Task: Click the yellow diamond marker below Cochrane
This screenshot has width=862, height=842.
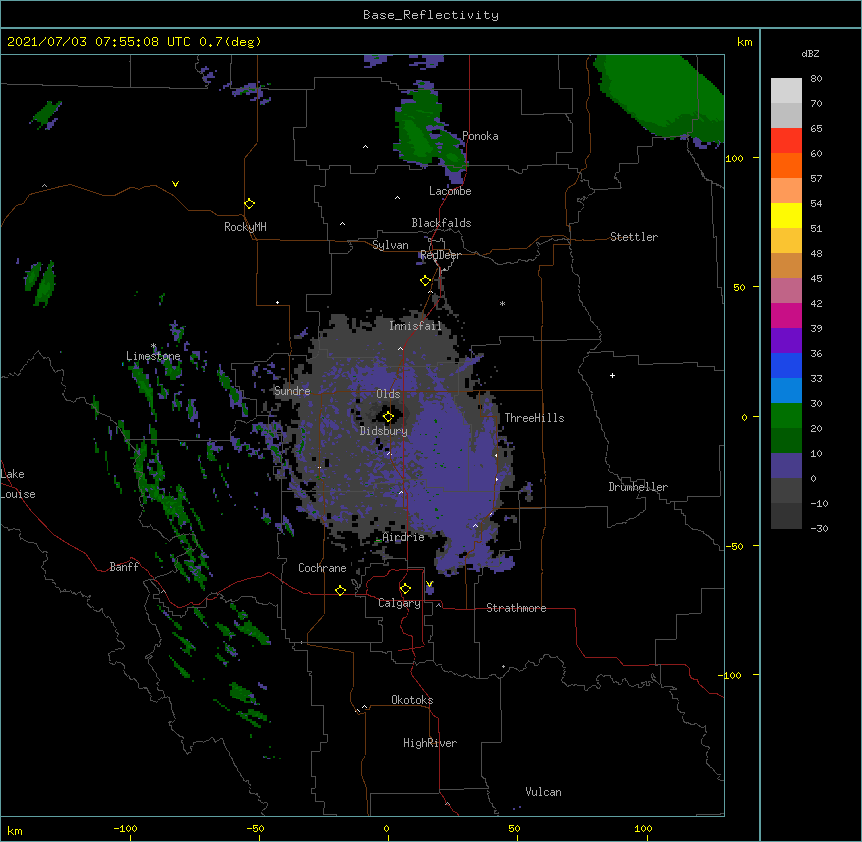Action: tap(340, 590)
